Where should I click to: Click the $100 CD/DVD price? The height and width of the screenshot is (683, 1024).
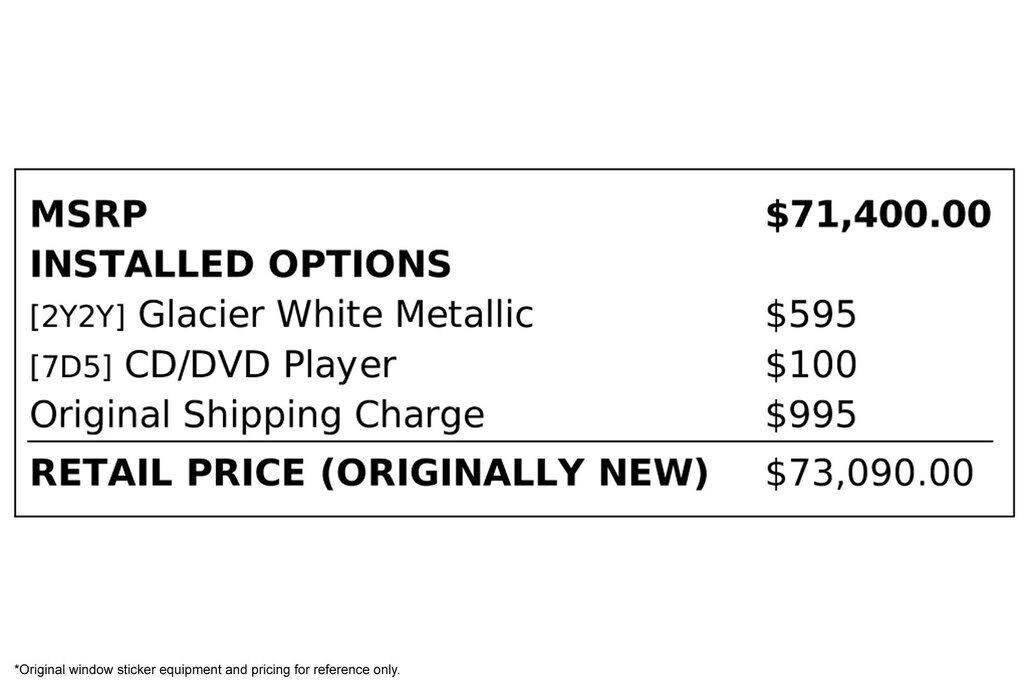pos(810,364)
